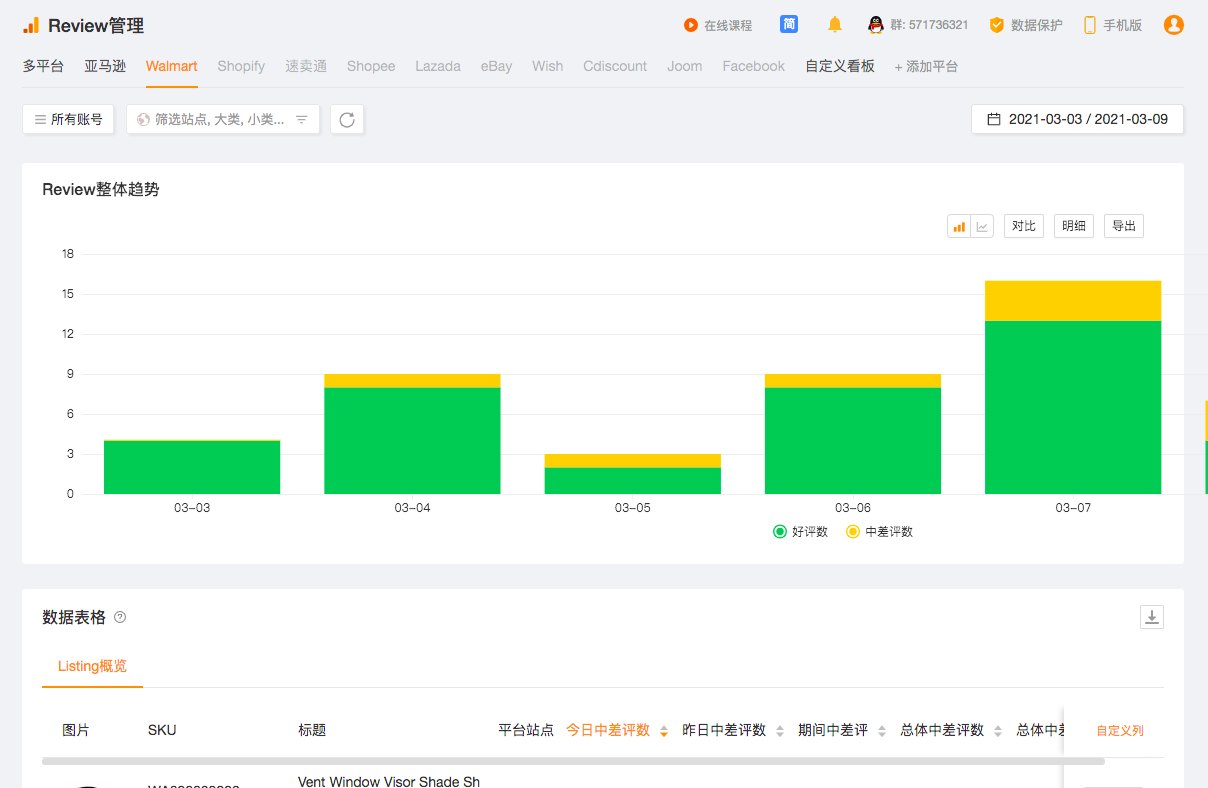Screen dimensions: 1208x788
Task: Open the date range picker
Action: coord(1077,119)
